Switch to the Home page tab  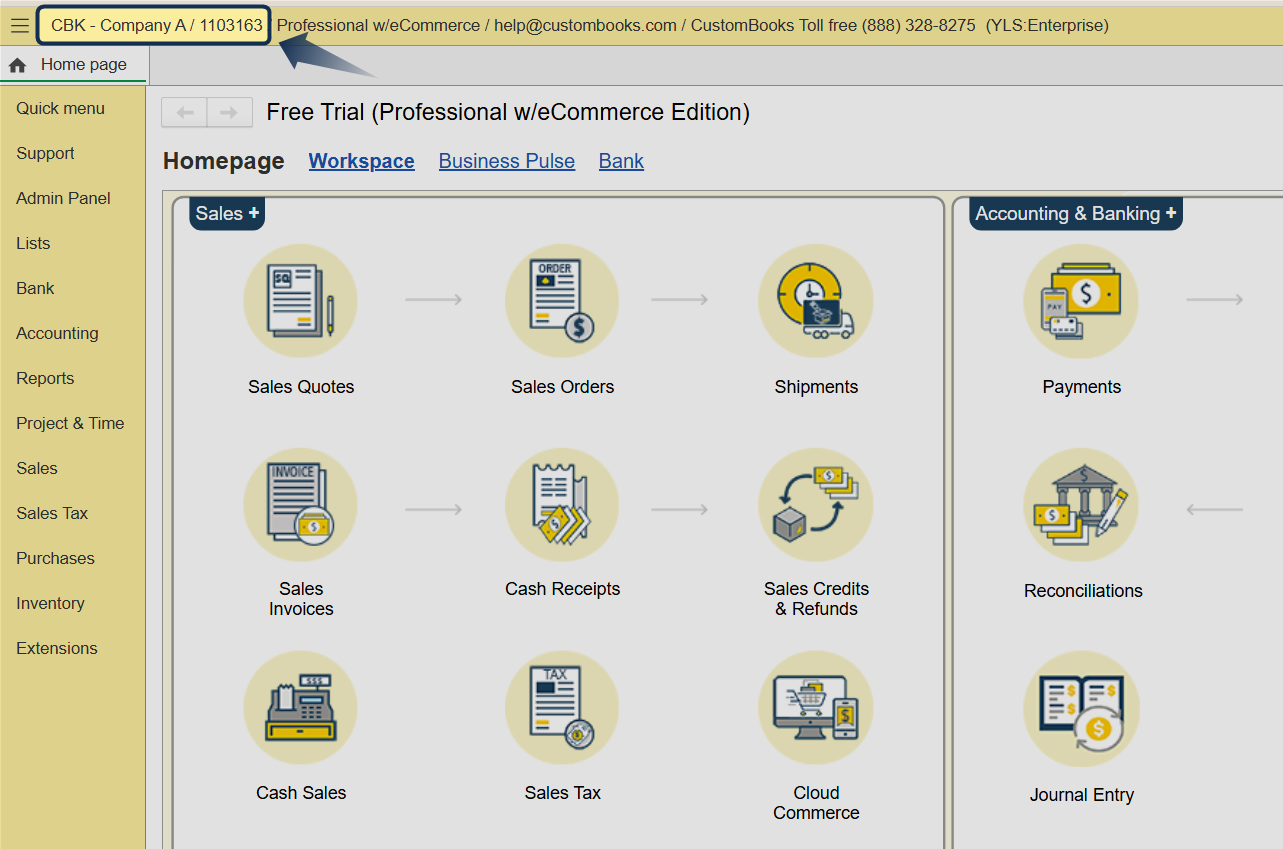(x=73, y=65)
